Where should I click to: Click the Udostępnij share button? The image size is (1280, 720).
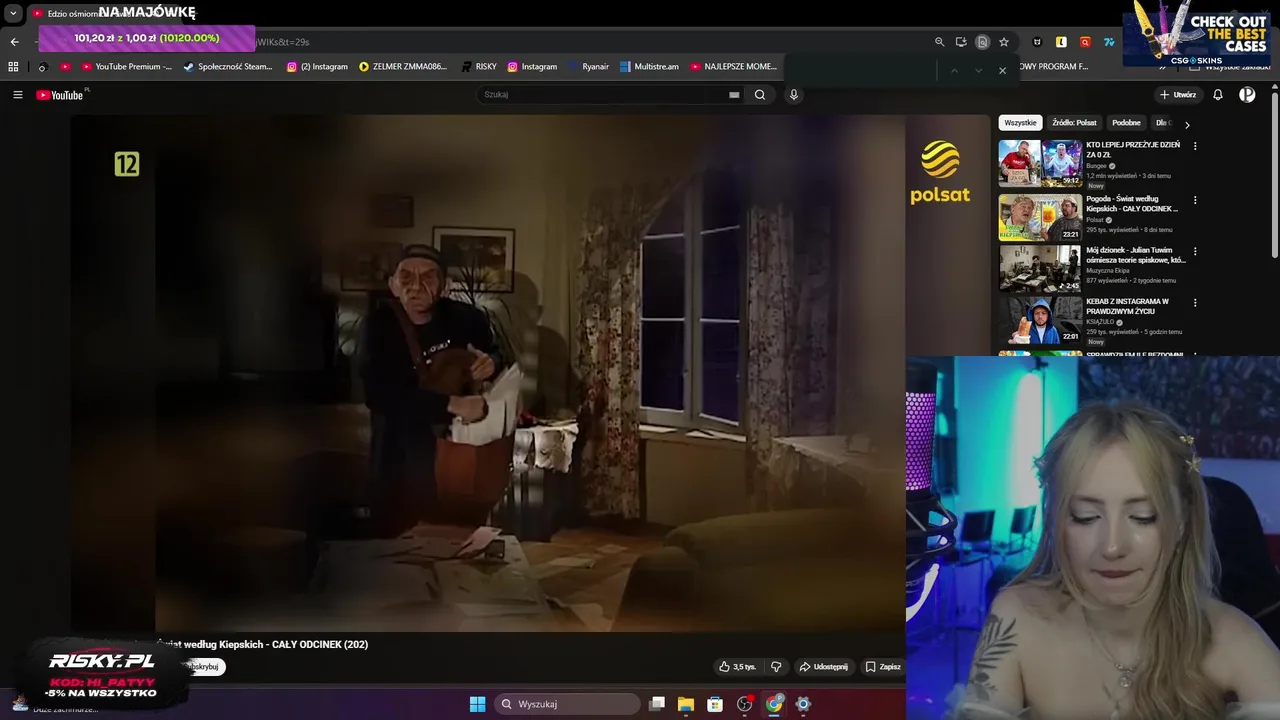[x=823, y=667]
